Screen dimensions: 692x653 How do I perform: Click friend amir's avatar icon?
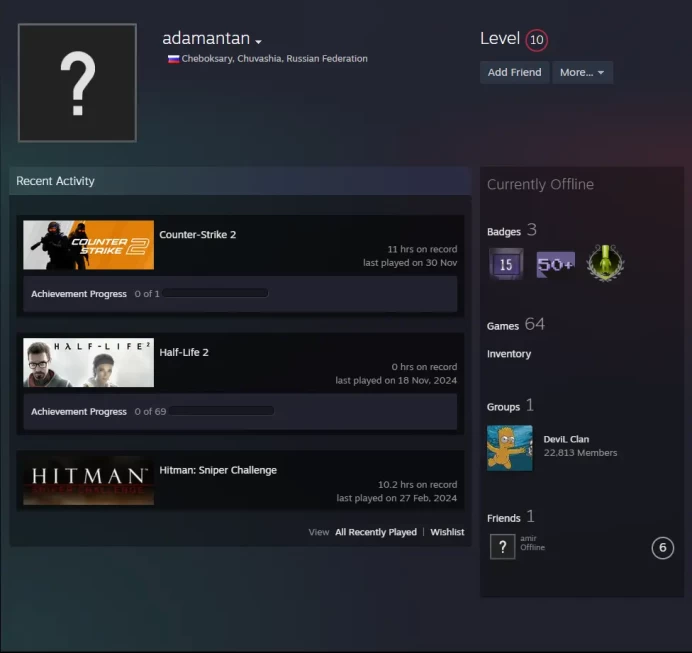click(x=503, y=547)
